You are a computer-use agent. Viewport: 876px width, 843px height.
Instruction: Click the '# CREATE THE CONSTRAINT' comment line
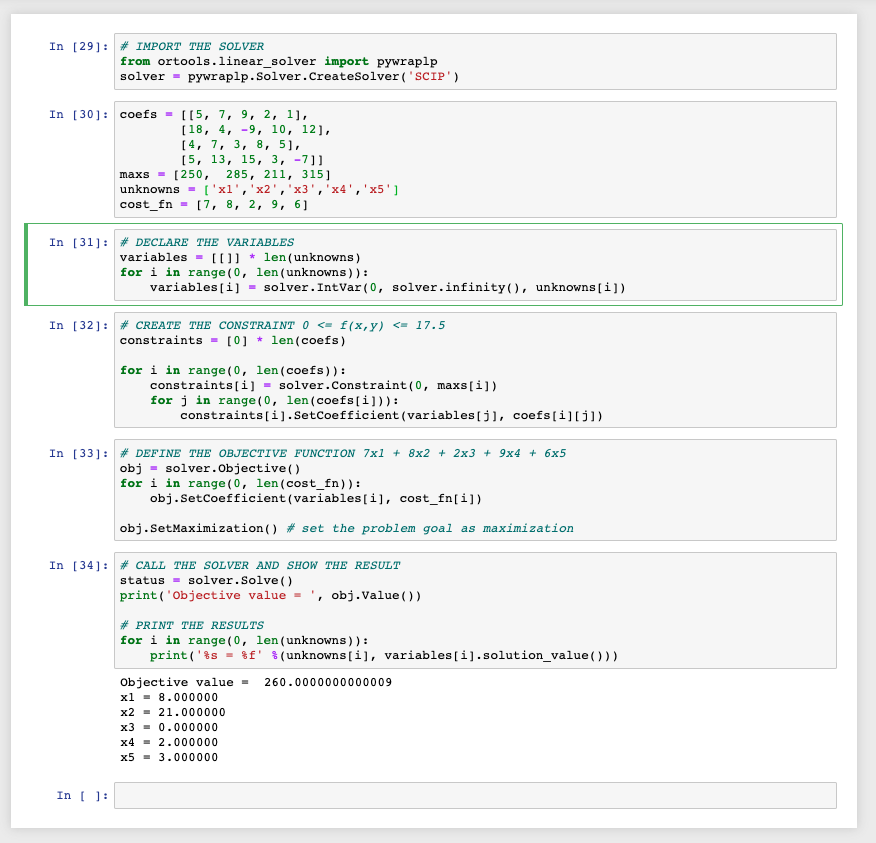coord(282,325)
